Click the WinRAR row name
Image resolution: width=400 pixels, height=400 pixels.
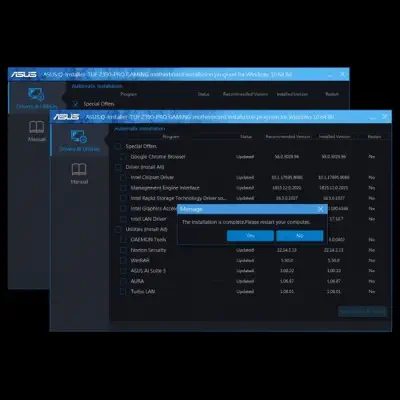[x=140, y=260]
